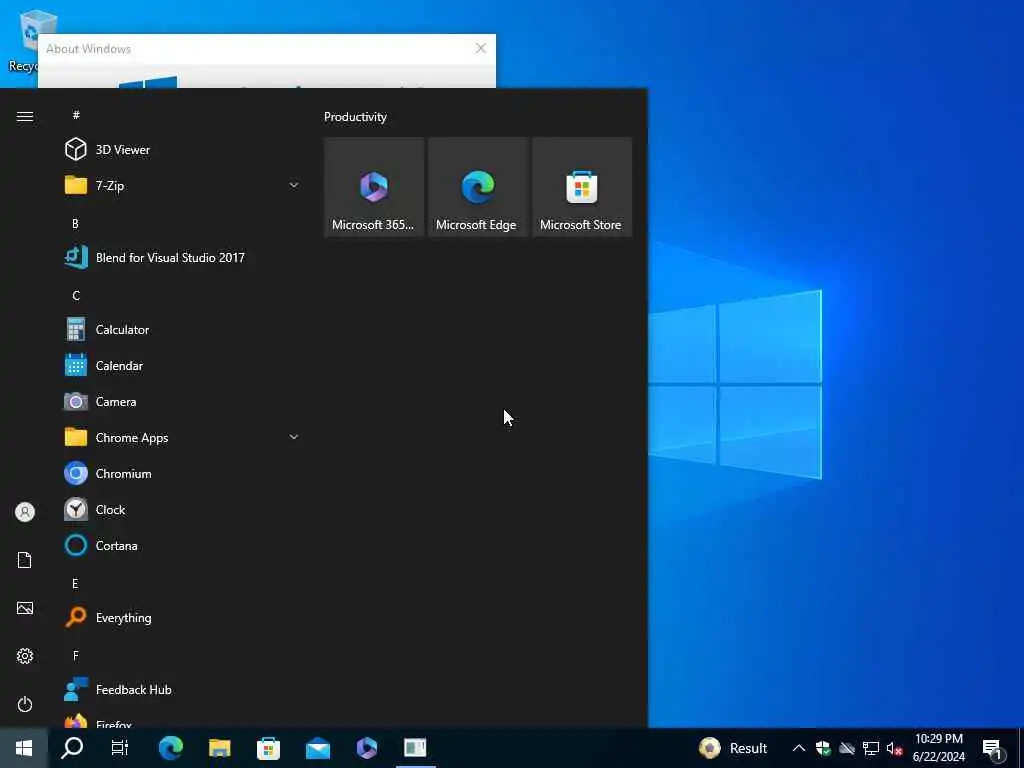Viewport: 1024px width, 768px height.
Task: Jump to letter index # header
Action: click(x=76, y=115)
